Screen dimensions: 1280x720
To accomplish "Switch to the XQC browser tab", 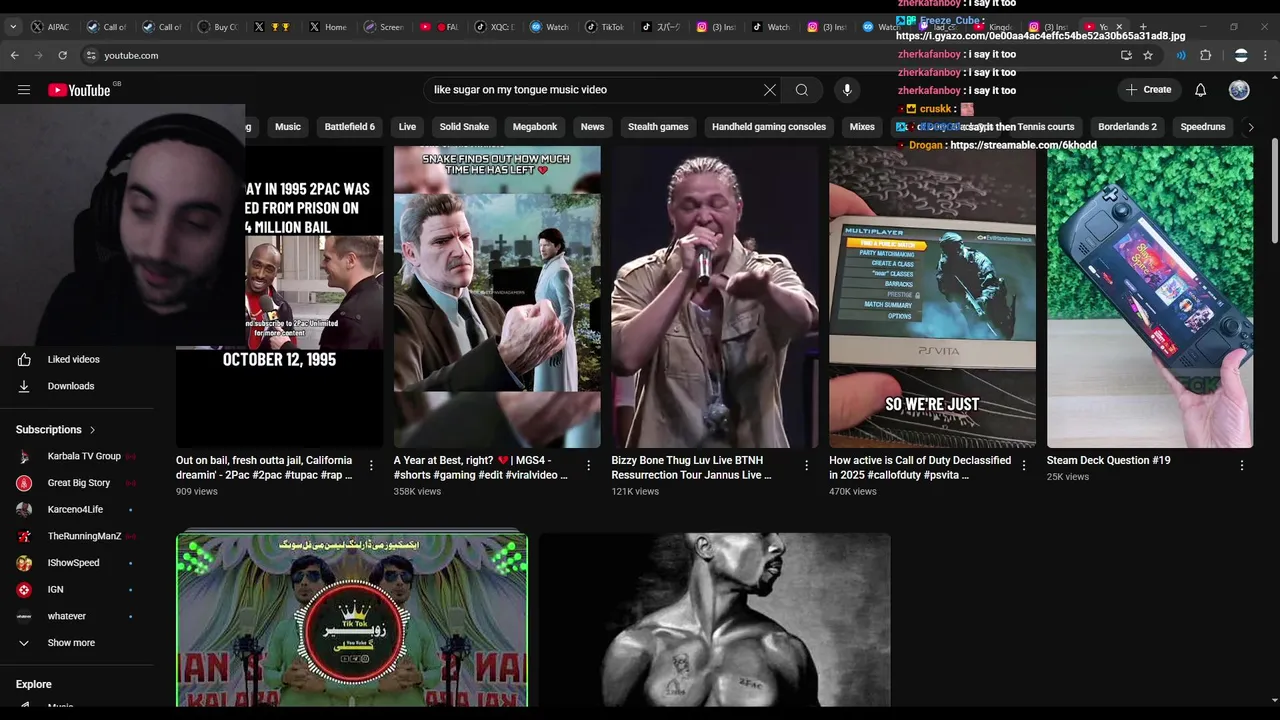I will [x=494, y=27].
